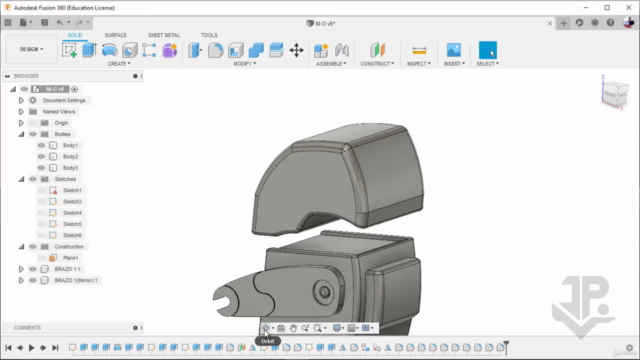Switch to the TOOLS tab
640x360 pixels.
[209, 35]
